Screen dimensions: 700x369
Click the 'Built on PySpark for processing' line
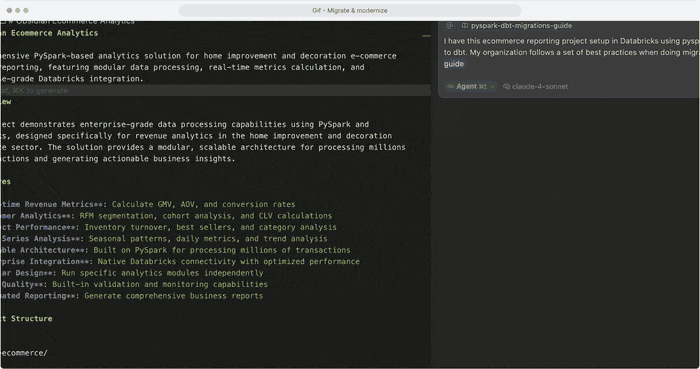(175, 250)
